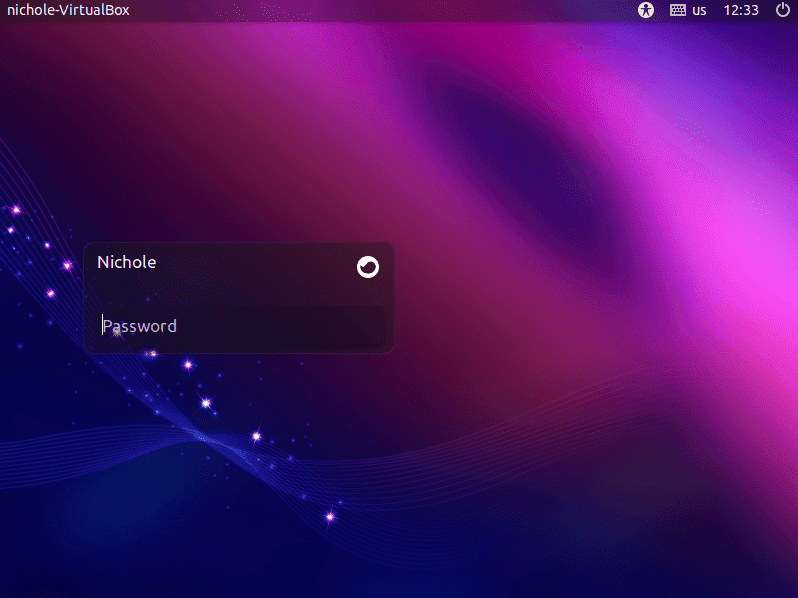The height and width of the screenshot is (598, 798).
Task: Open the accessibility menu icon
Action: (x=646, y=10)
